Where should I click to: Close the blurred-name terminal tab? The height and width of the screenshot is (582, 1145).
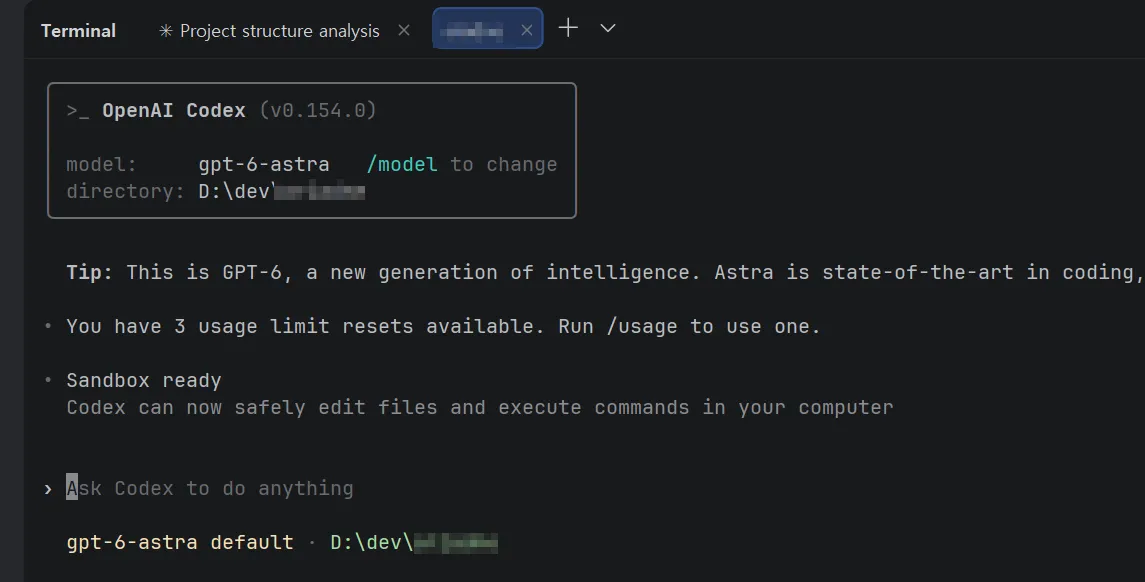[x=526, y=30]
